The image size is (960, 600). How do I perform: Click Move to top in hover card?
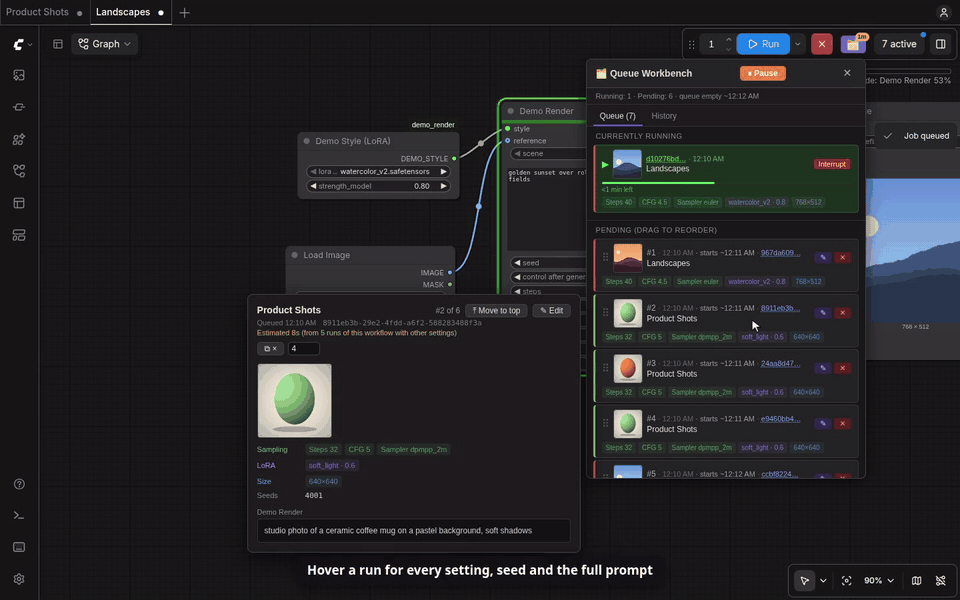(x=496, y=310)
